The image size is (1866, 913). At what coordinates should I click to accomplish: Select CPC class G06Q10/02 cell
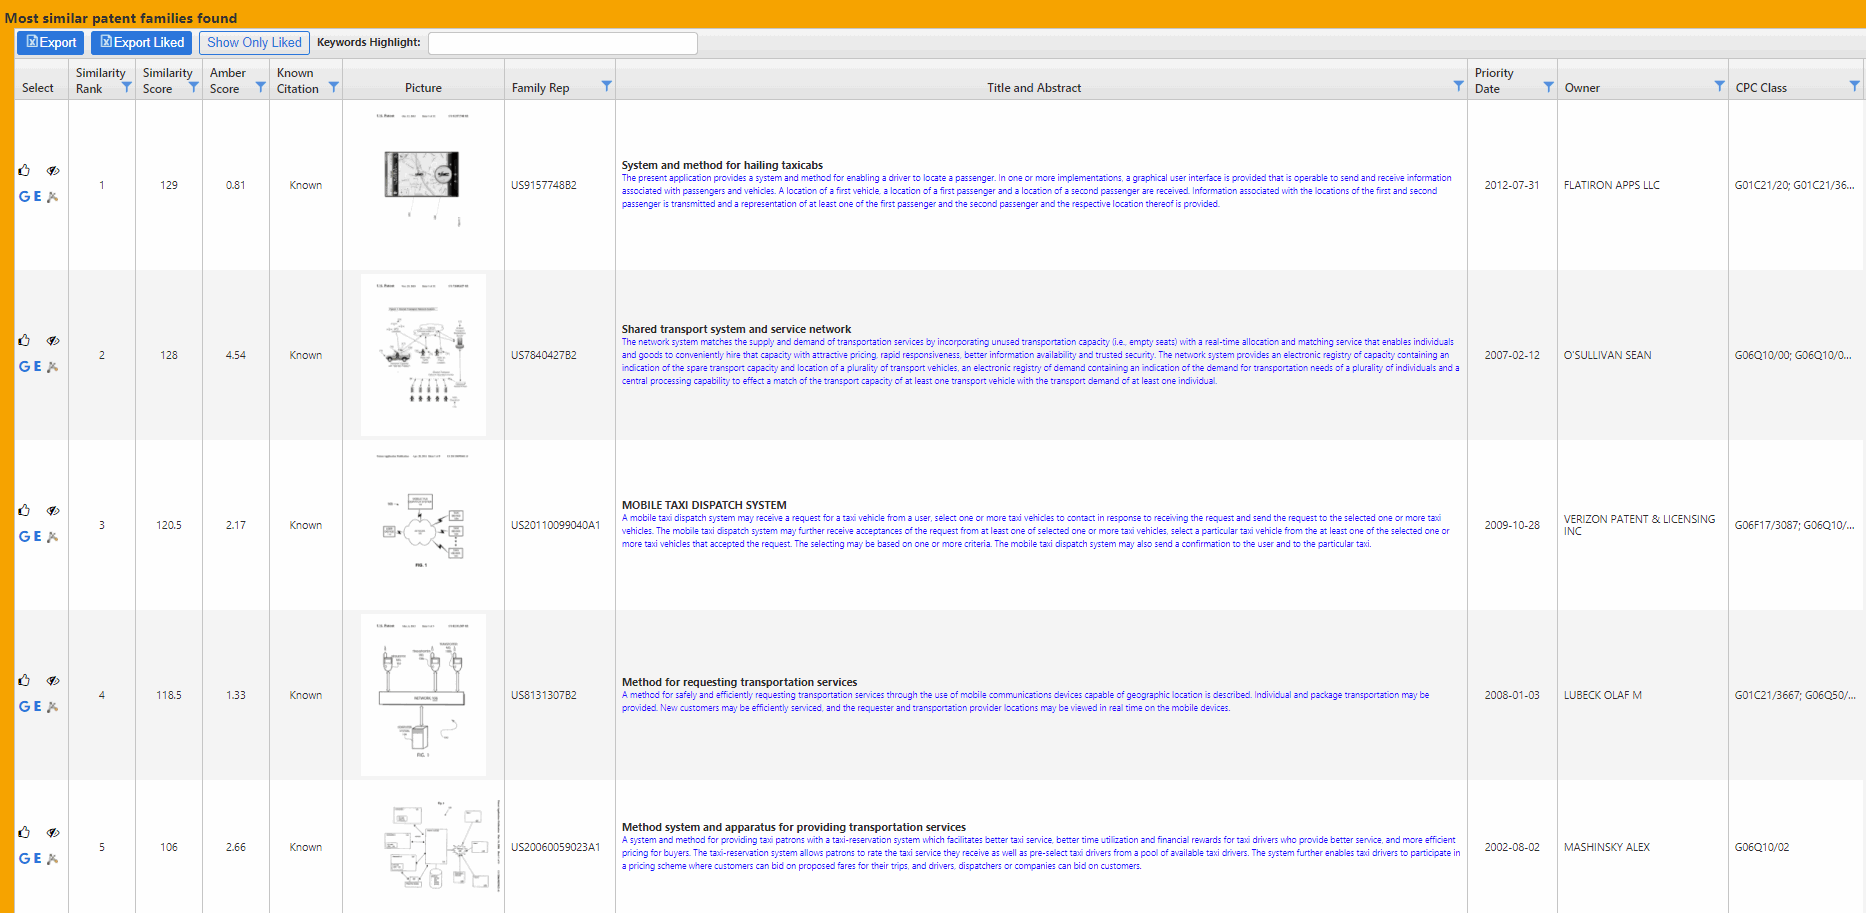[1761, 847]
